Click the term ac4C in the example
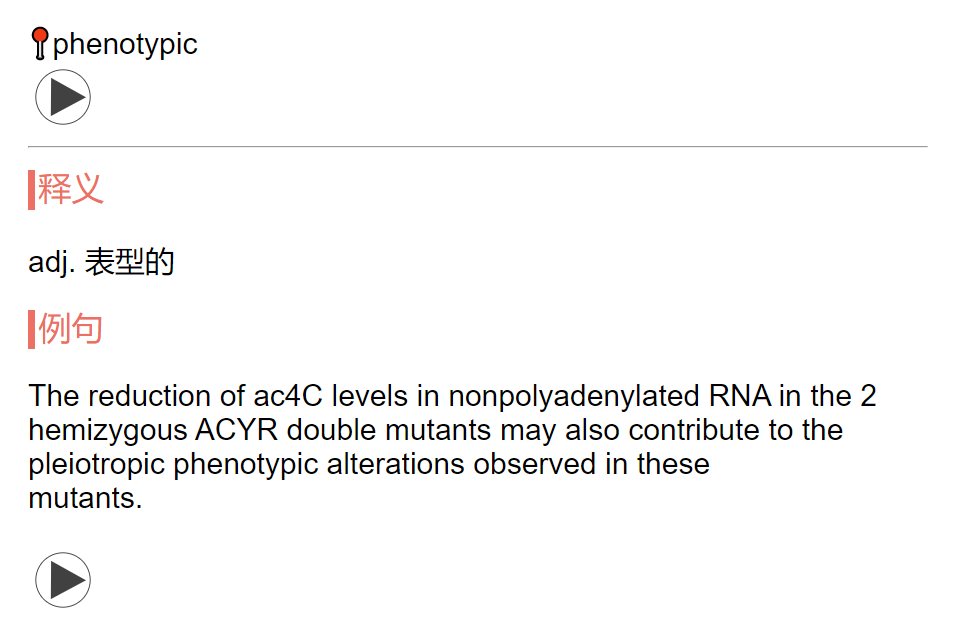This screenshot has height=630, width=953. point(287,397)
